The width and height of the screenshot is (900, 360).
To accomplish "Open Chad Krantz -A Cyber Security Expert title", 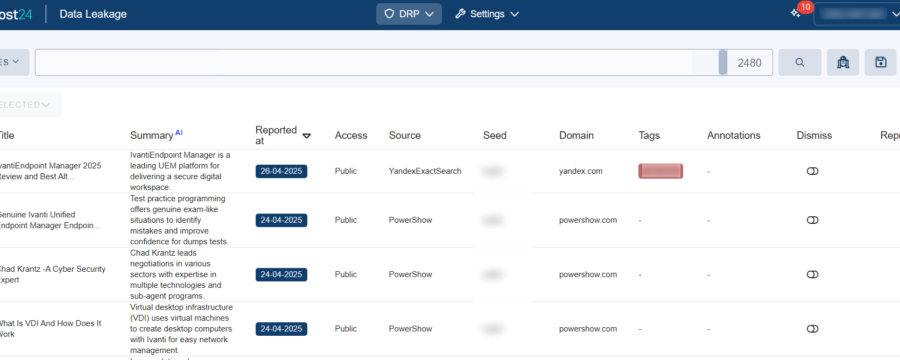I will click(52, 274).
